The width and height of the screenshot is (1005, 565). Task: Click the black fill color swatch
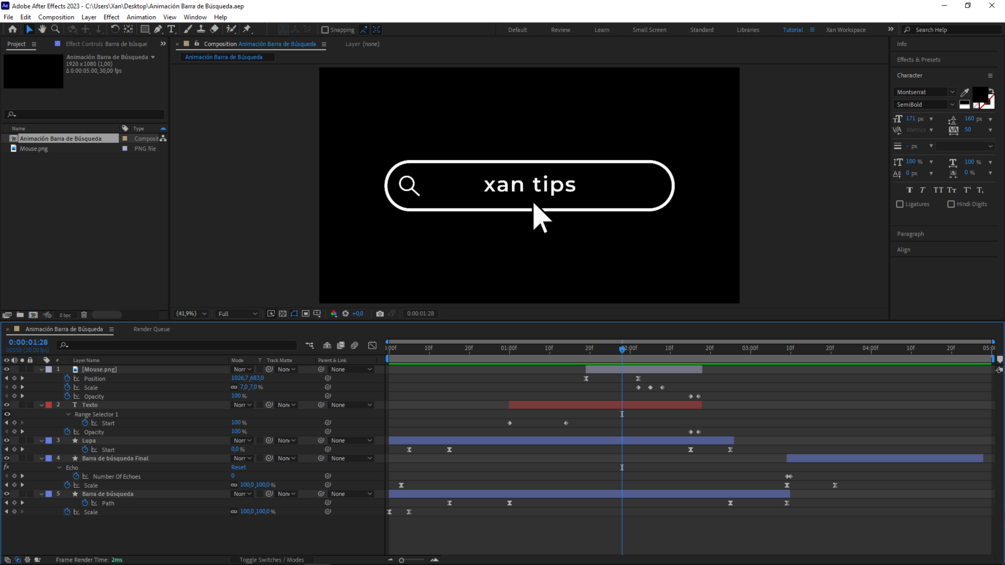point(980,95)
